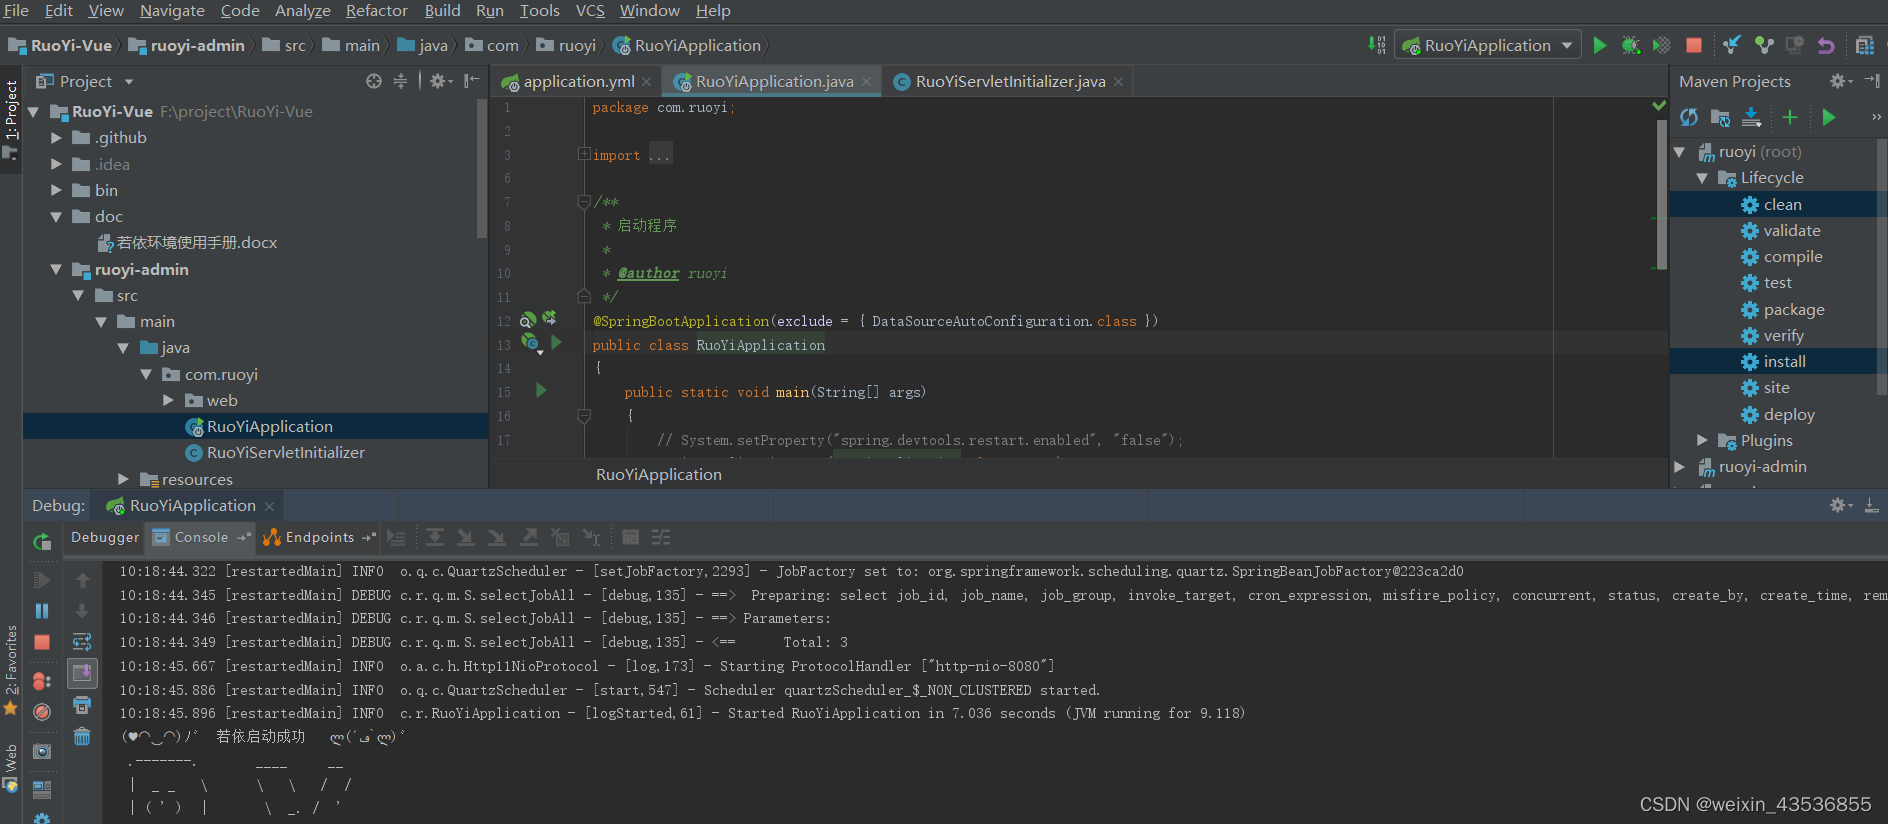Open the Refactor menu
The height and width of the screenshot is (824, 1888).
click(376, 11)
